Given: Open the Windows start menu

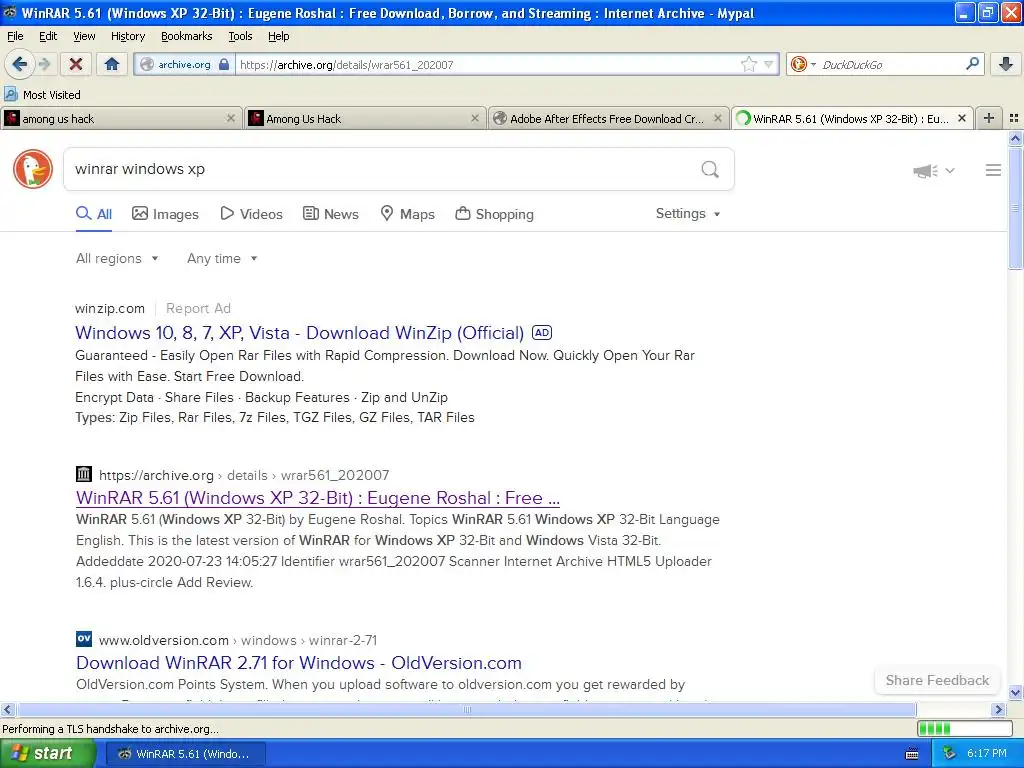Looking at the screenshot, I should (x=48, y=753).
